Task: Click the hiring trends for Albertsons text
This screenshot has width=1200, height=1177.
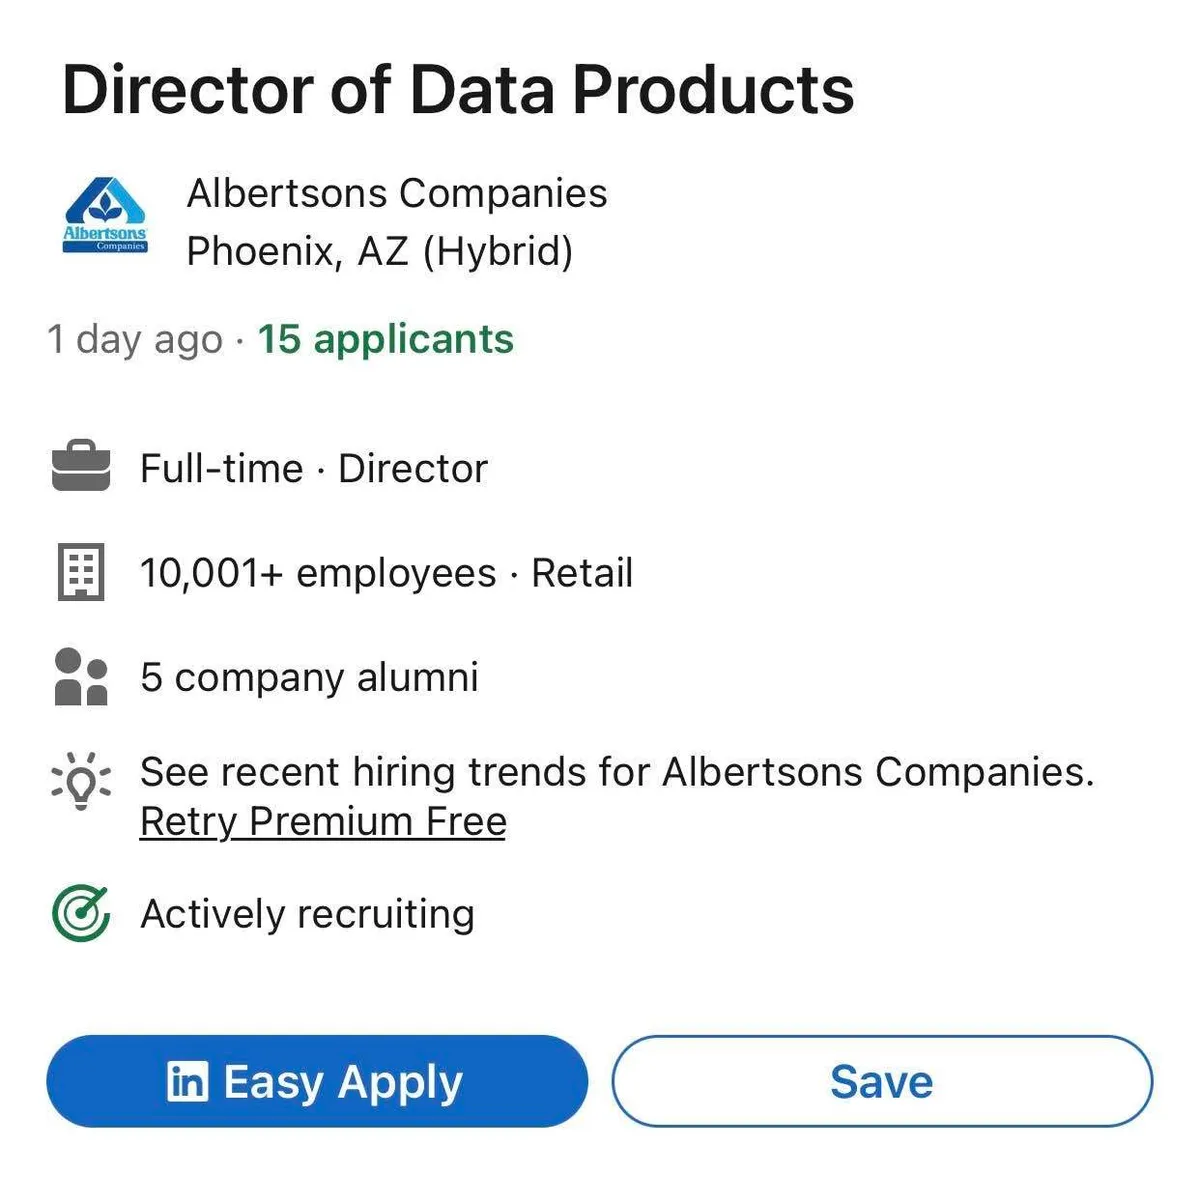Action: (x=617, y=772)
